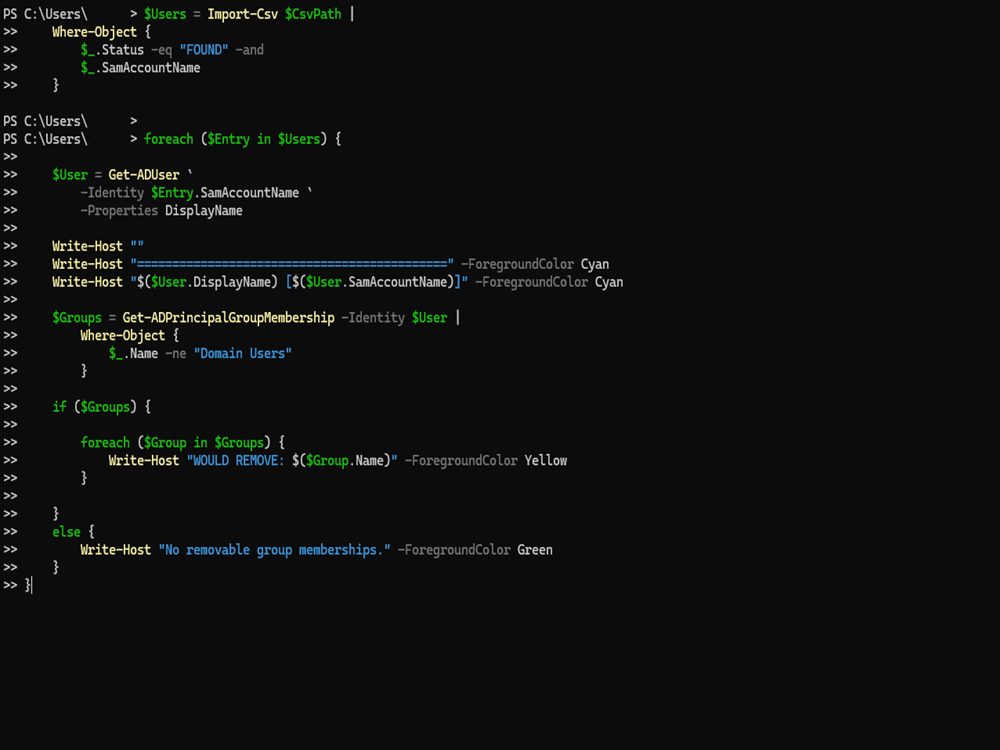Click 'foreach ($Entry in $Users) {' line
This screenshot has width=1000, height=750.
[x=242, y=139]
